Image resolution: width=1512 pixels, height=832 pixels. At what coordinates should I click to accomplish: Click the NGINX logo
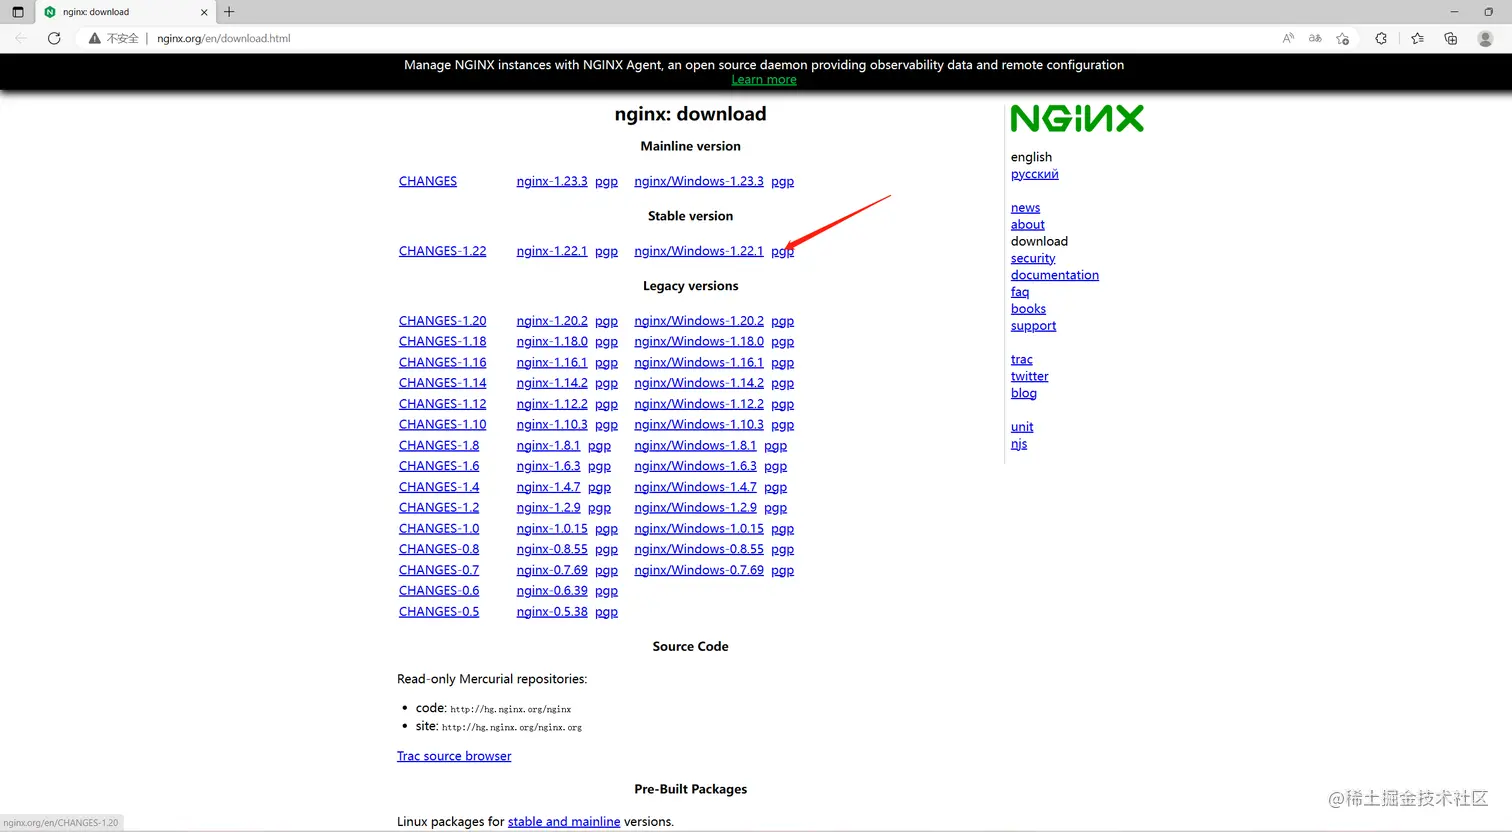coord(1077,119)
